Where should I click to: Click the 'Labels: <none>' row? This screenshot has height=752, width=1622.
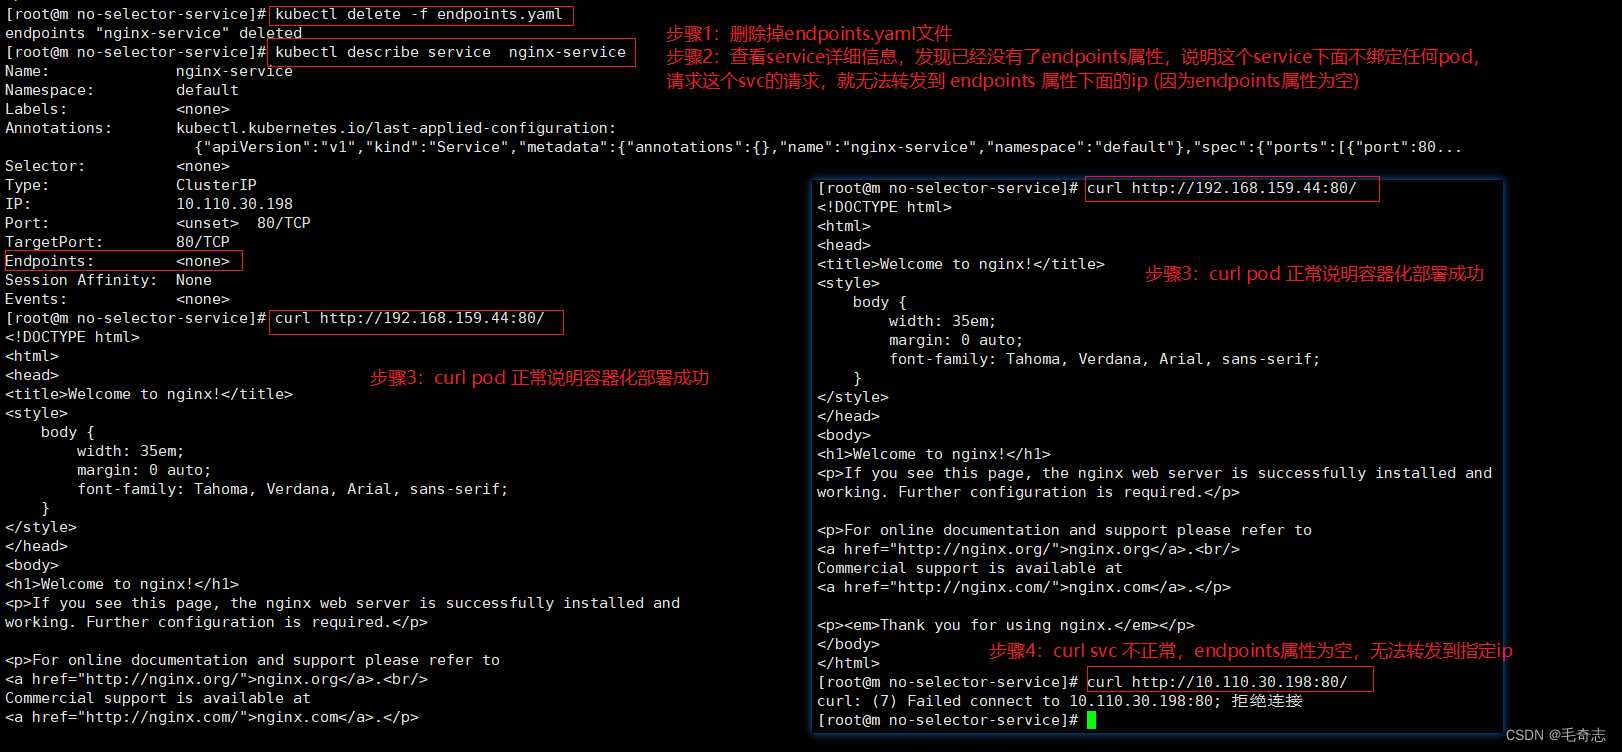117,109
